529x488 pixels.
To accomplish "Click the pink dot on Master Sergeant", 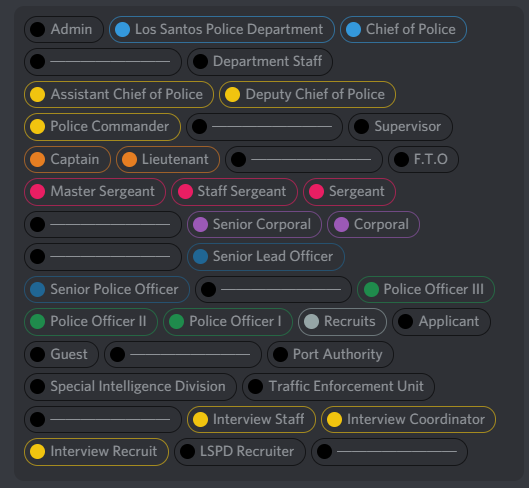I will click(x=37, y=192).
